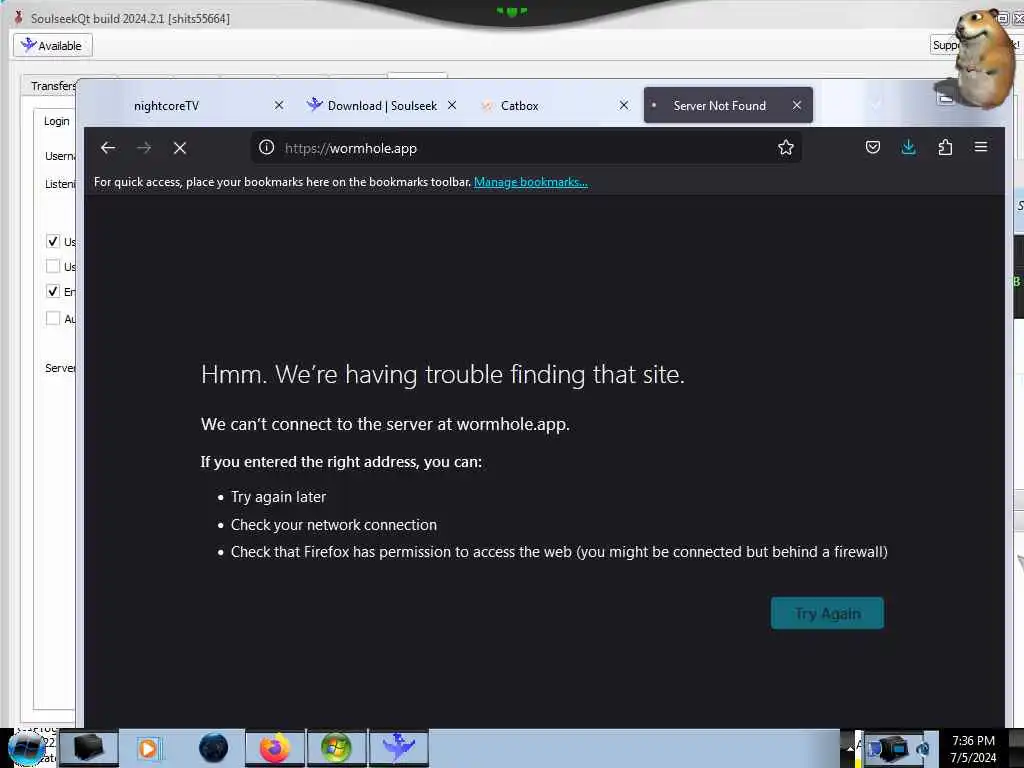Image resolution: width=1024 pixels, height=768 pixels.
Task: Switch to the nightcoreTV tab
Action: [x=167, y=106]
